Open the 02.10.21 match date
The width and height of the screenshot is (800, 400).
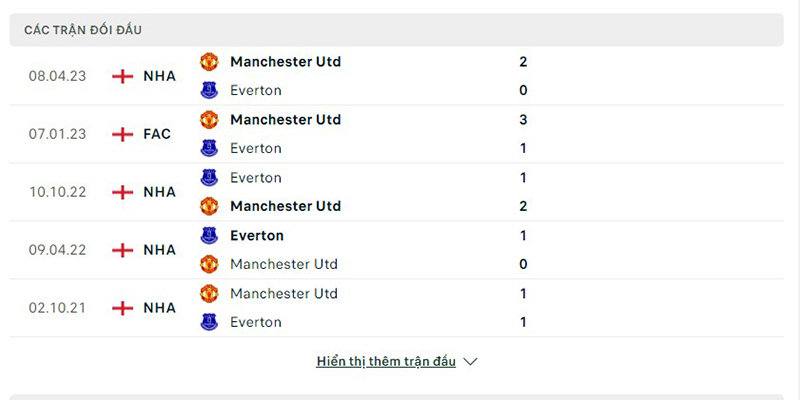[x=56, y=308]
